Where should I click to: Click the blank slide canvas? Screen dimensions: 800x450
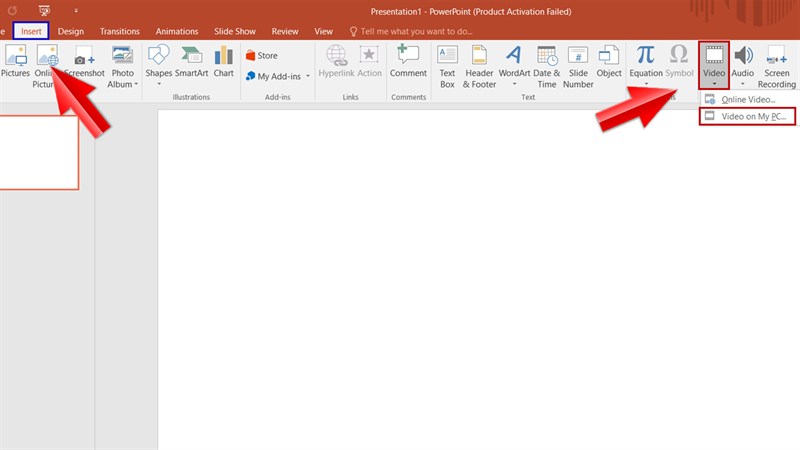479,280
